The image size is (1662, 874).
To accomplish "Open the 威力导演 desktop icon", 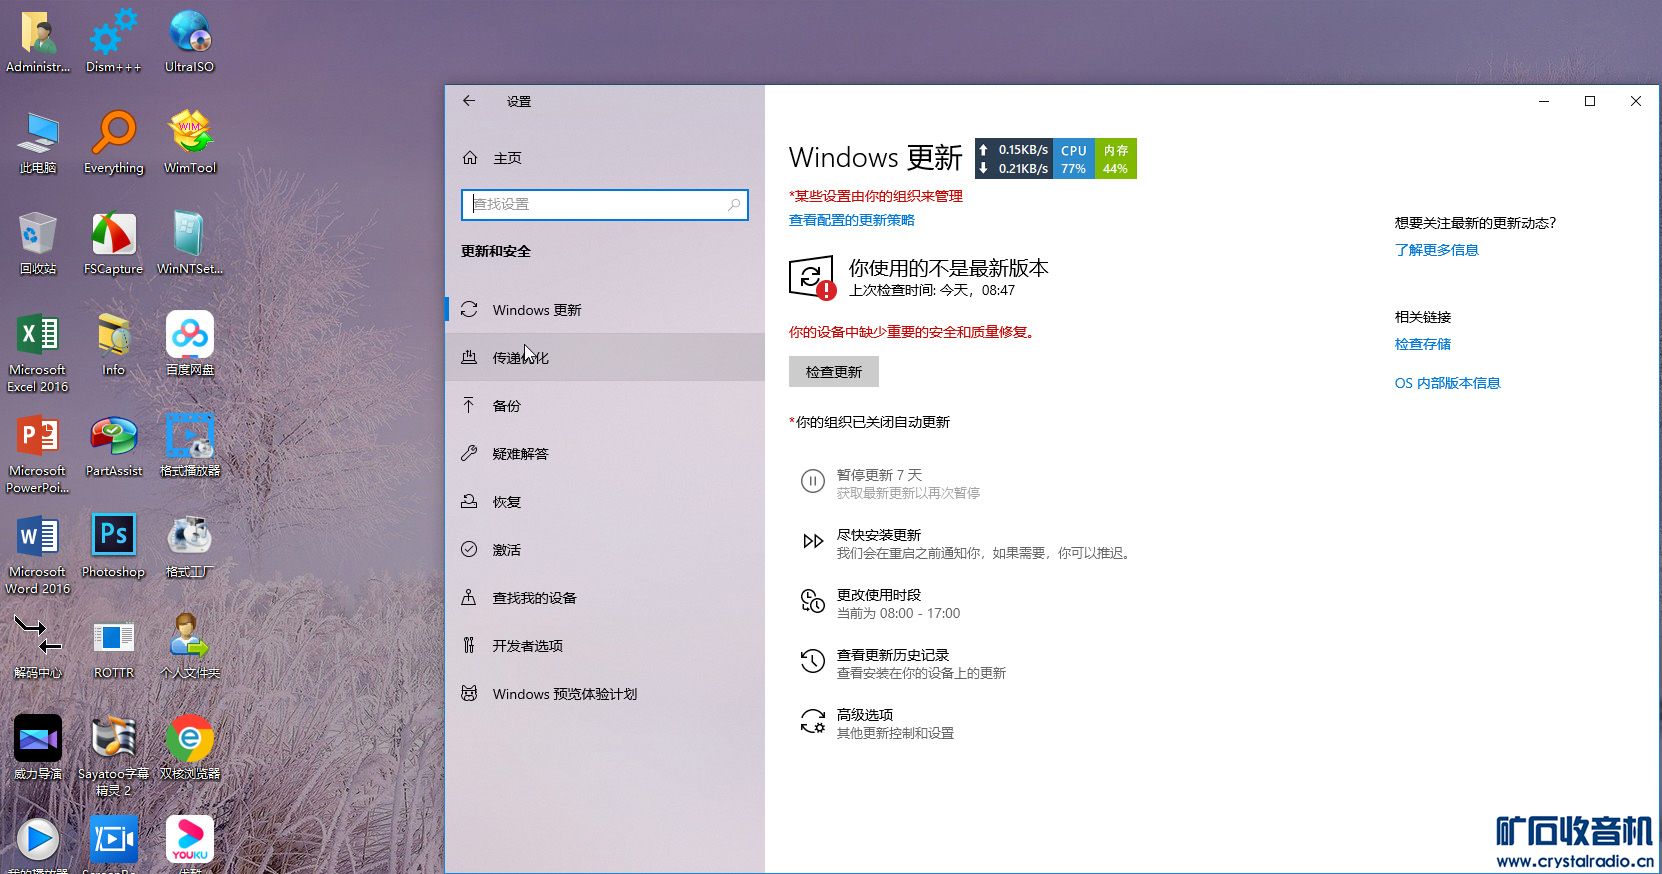I will 38,747.
